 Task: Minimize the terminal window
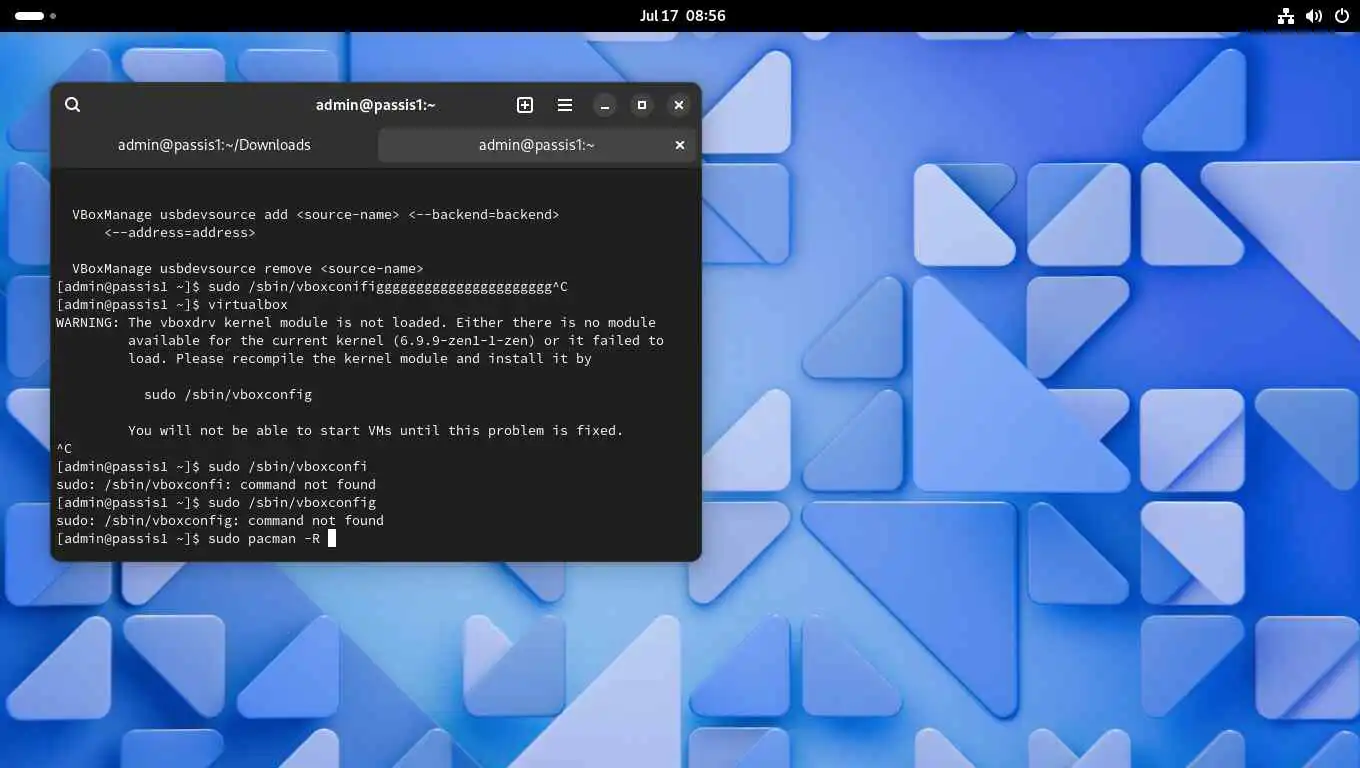click(x=605, y=105)
